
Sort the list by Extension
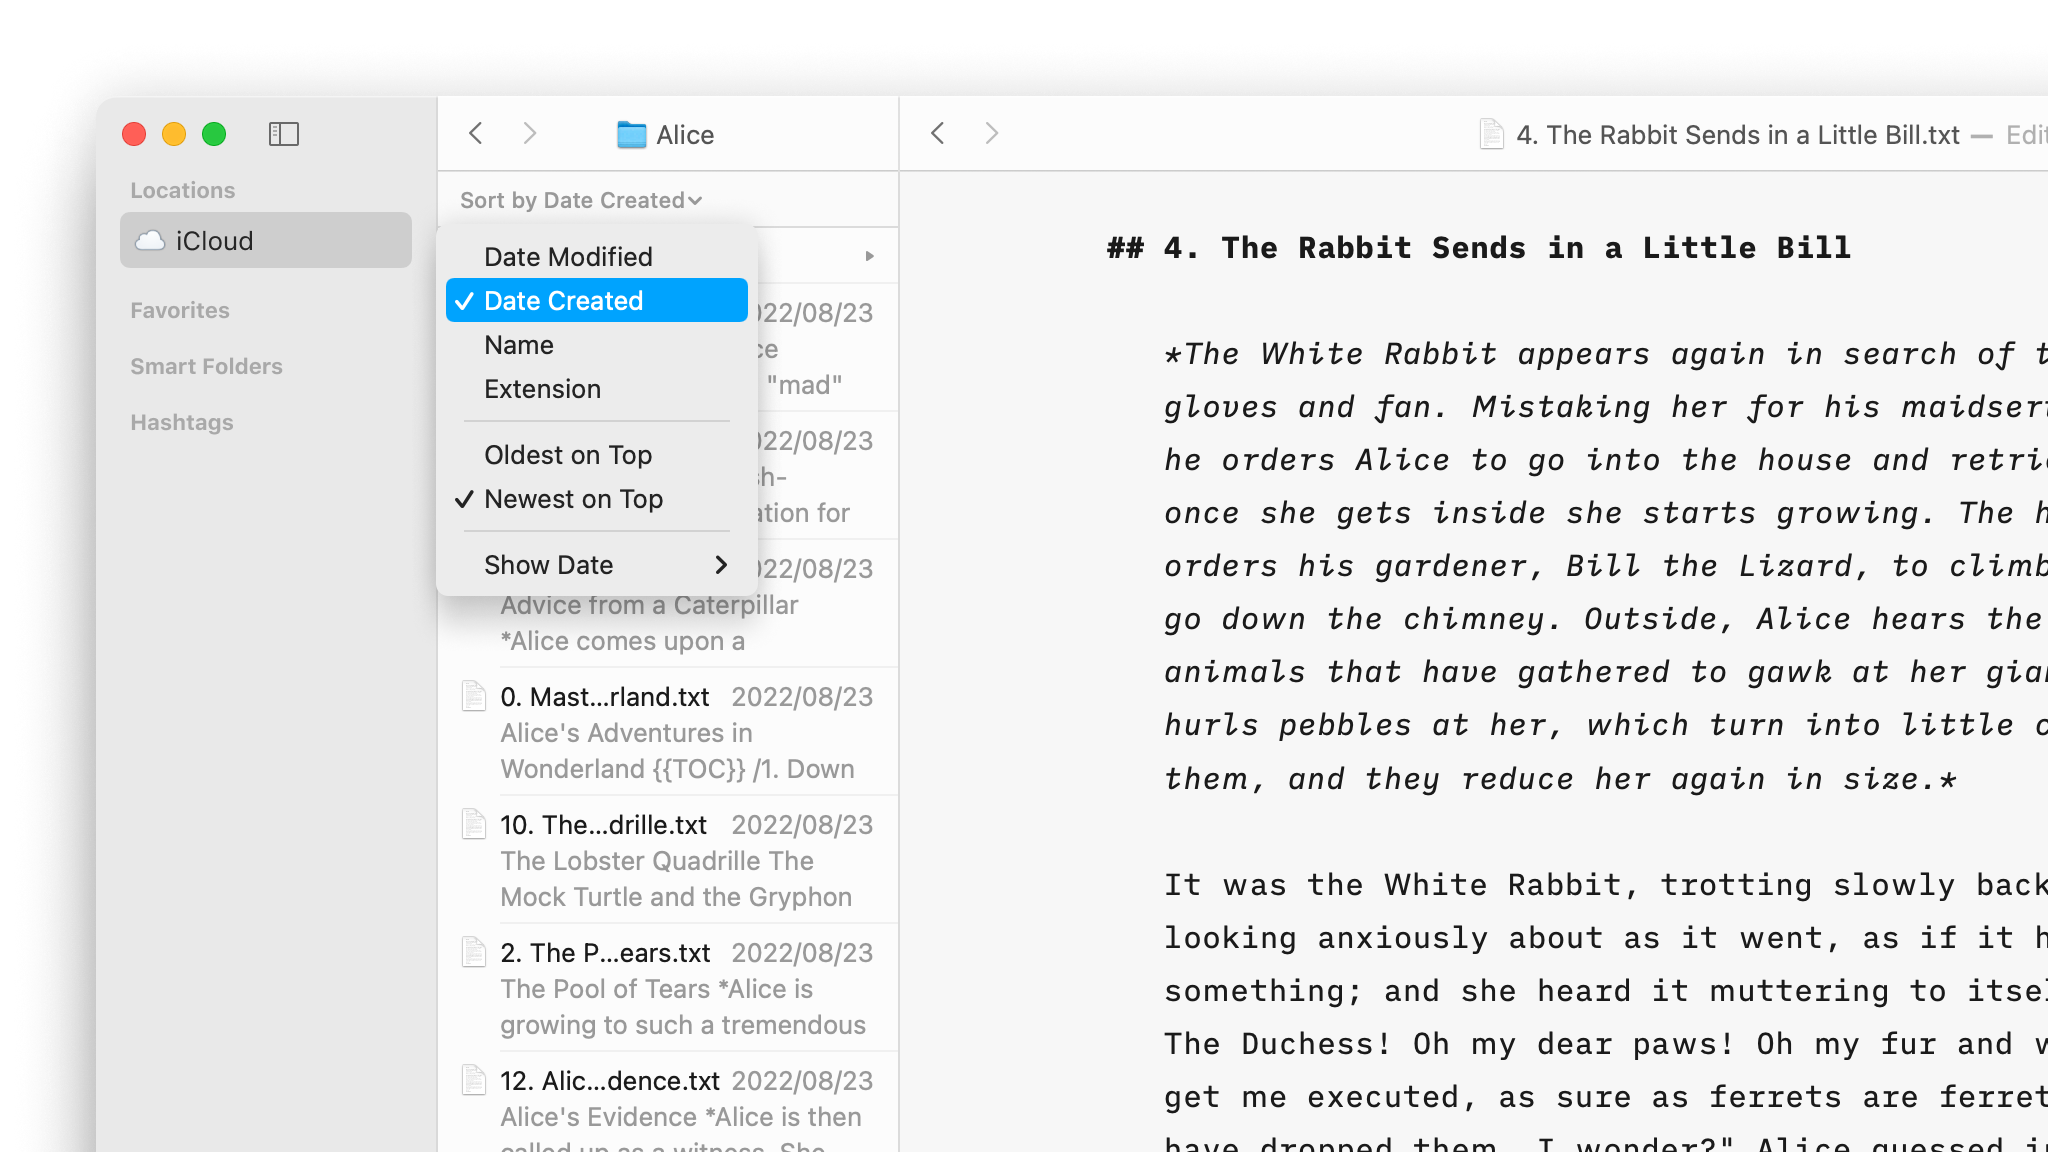coord(597,389)
